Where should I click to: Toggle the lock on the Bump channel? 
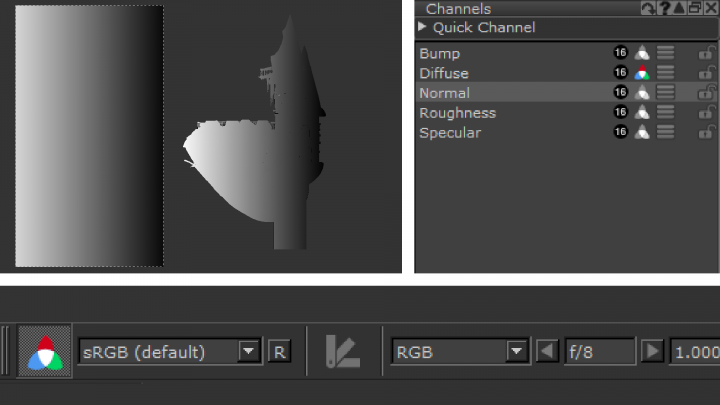point(706,53)
